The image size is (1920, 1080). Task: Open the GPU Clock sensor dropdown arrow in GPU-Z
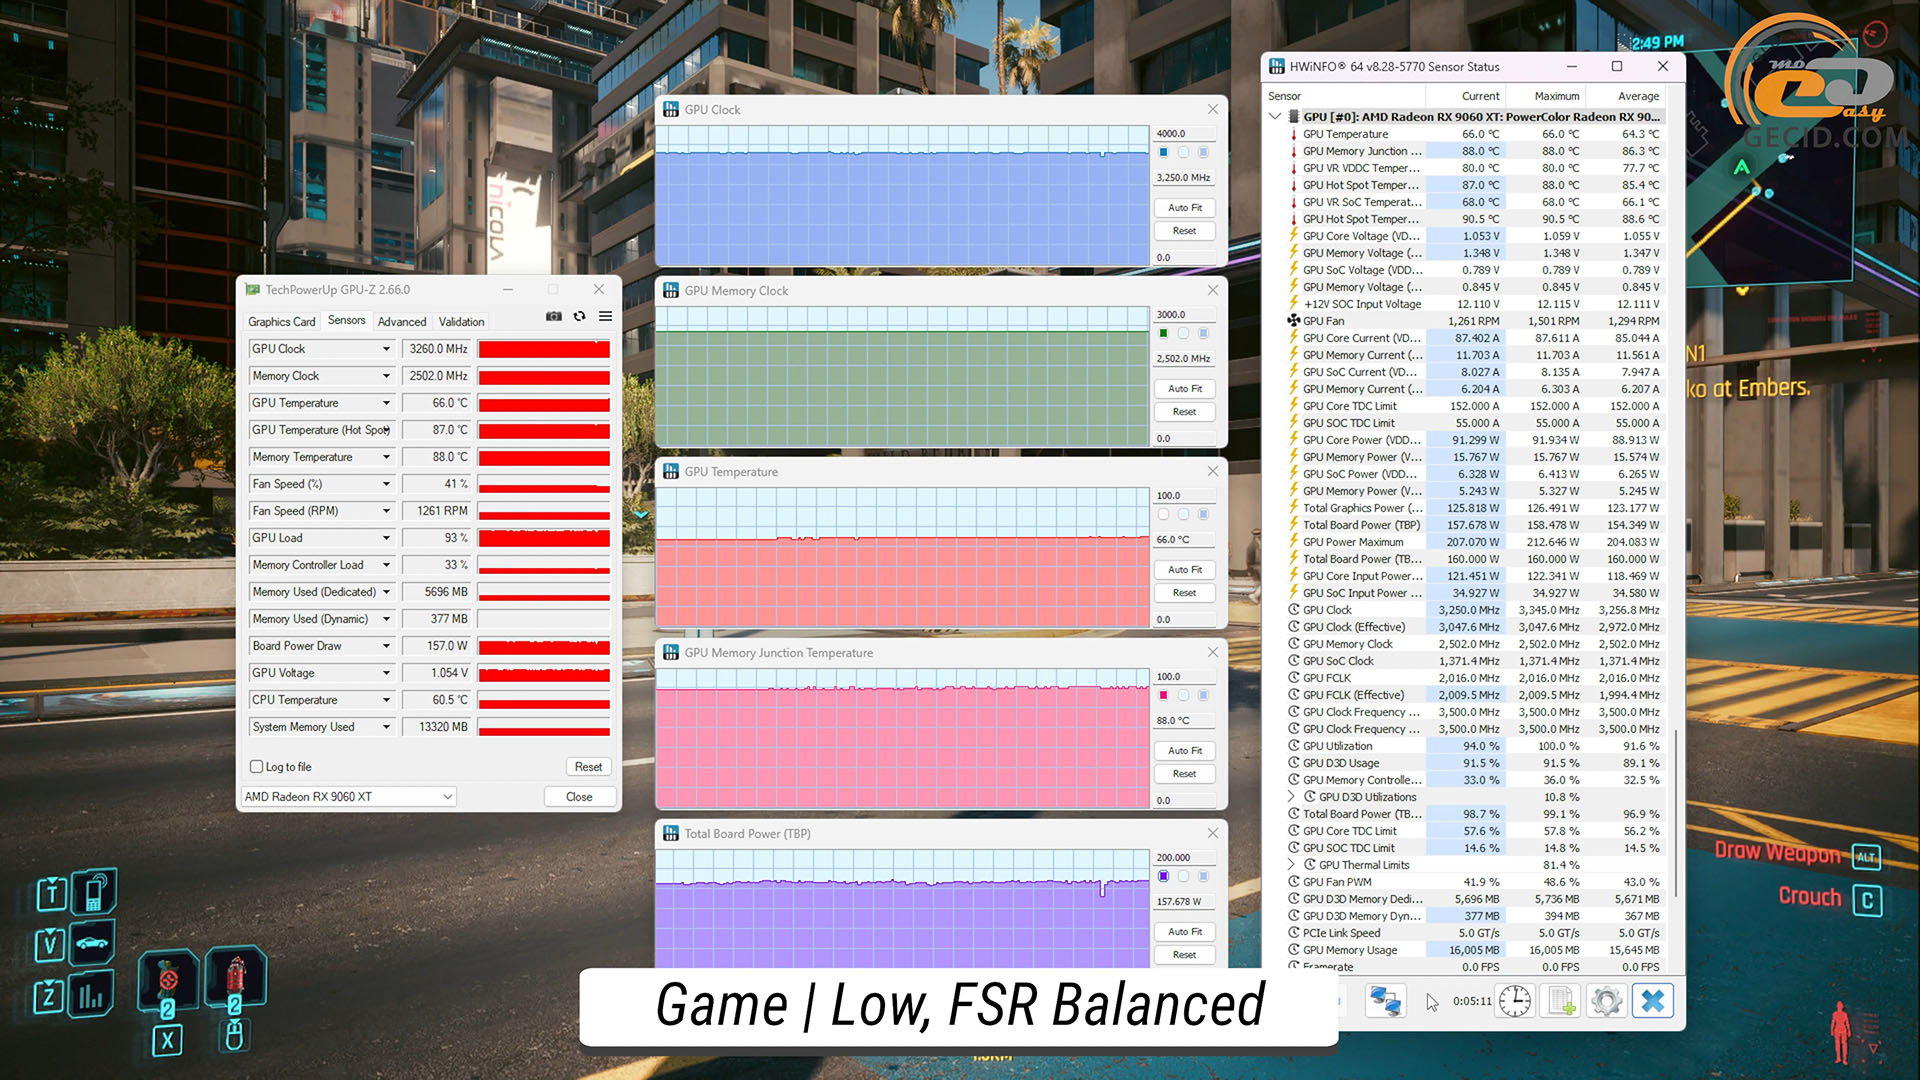point(386,349)
